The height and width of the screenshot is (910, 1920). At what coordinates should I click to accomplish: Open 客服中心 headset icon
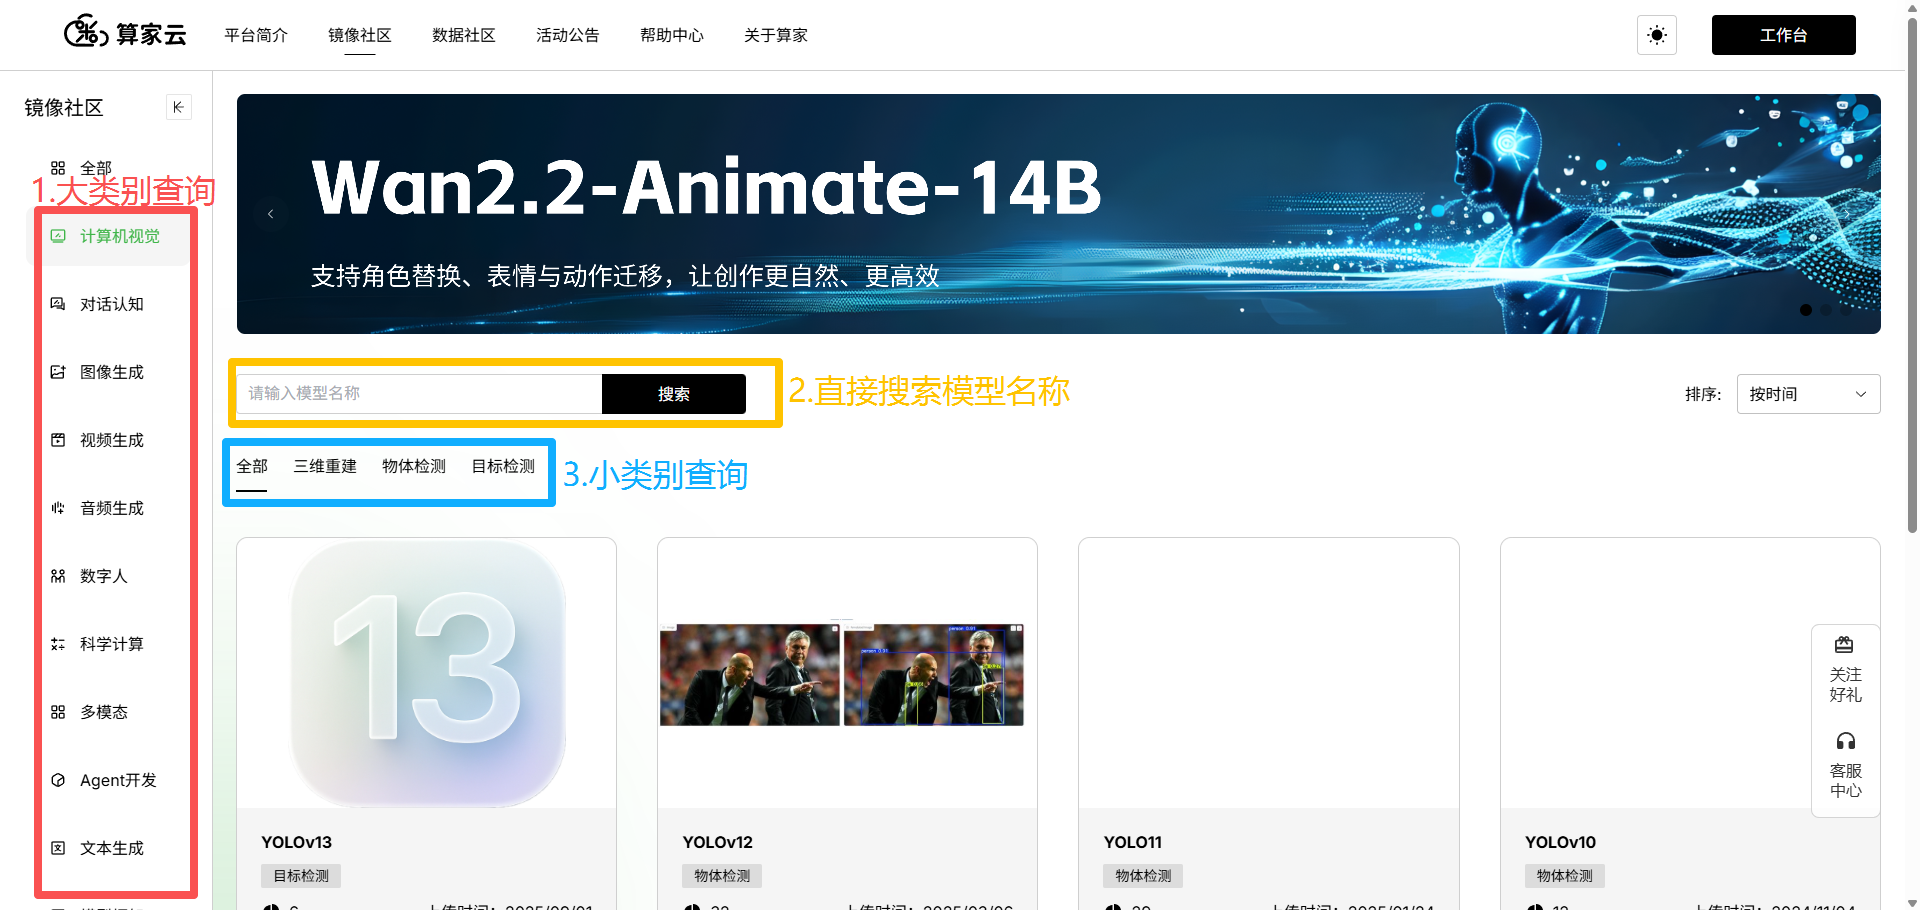(x=1845, y=741)
